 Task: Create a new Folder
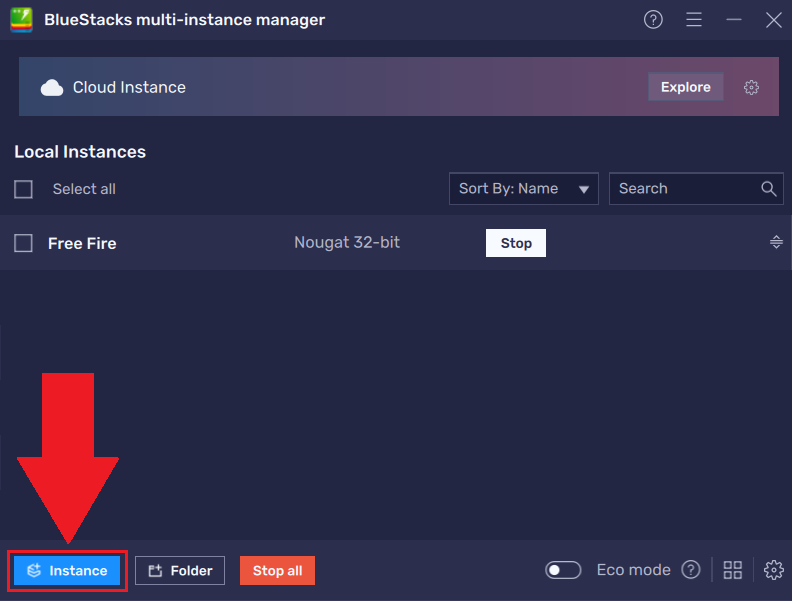tap(180, 571)
